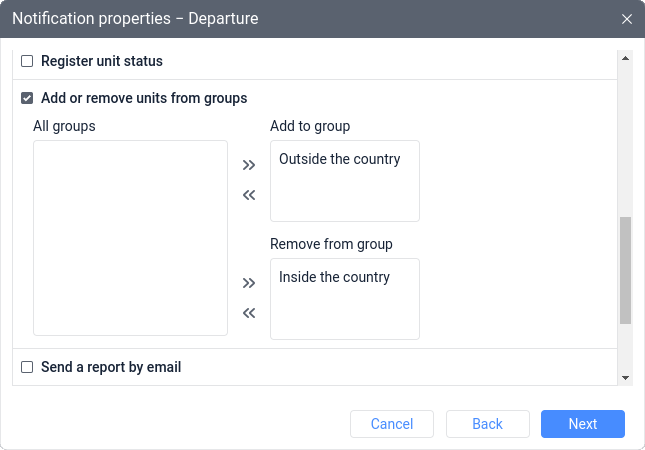This screenshot has width=645, height=450.
Task: Enable the Register unit status checkbox
Action: 27,61
